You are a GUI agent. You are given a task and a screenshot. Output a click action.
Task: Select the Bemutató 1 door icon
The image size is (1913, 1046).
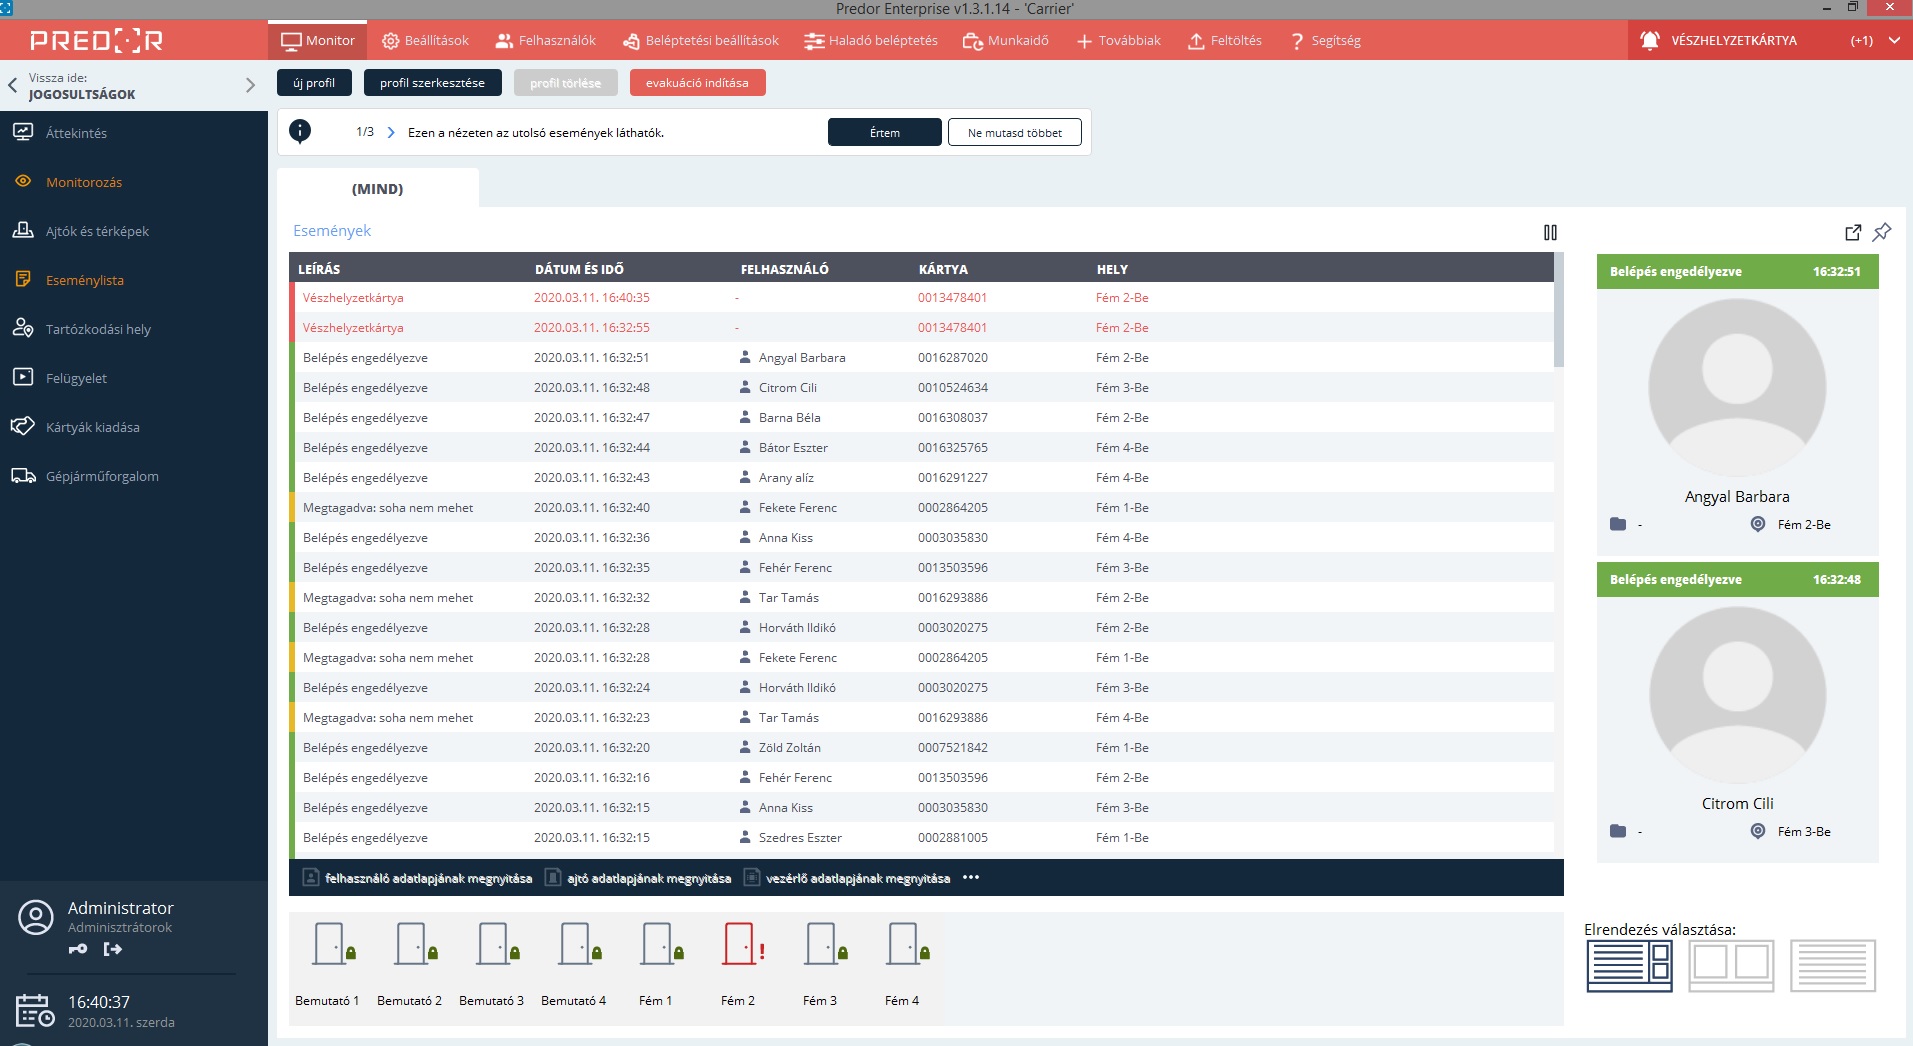[332, 944]
